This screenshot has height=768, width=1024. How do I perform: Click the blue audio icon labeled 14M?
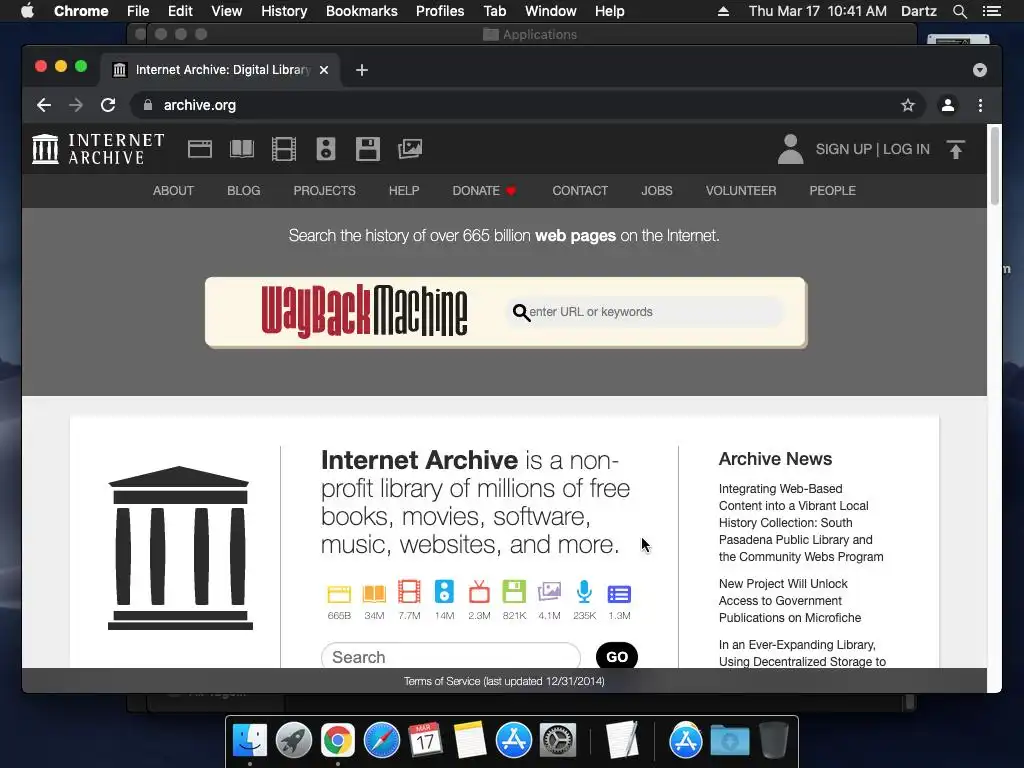click(x=444, y=592)
